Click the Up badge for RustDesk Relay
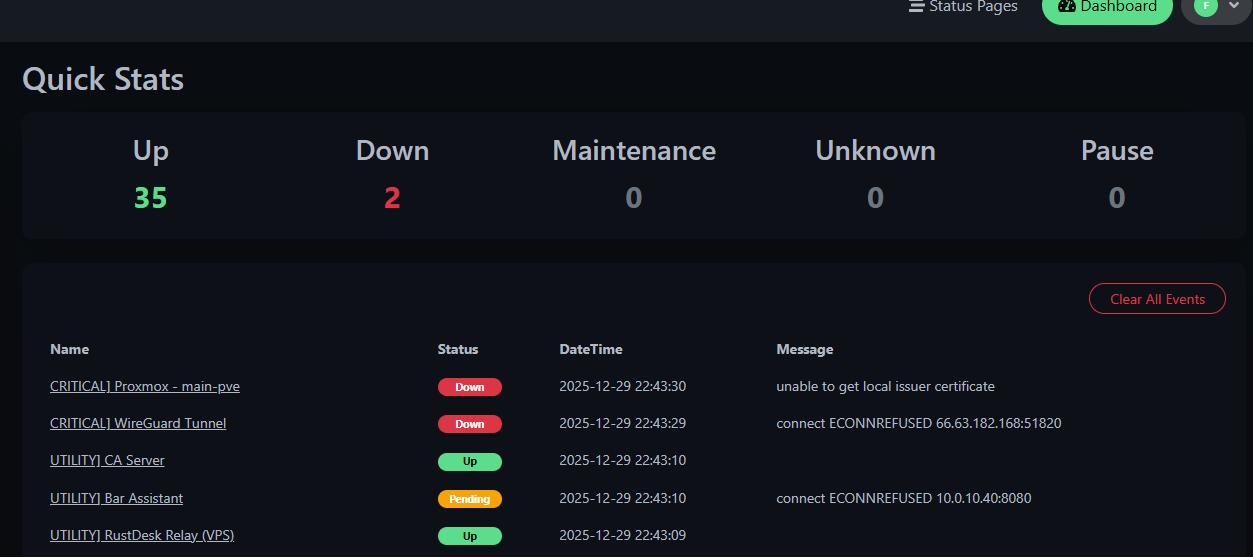This screenshot has width=1253, height=557. click(469, 536)
